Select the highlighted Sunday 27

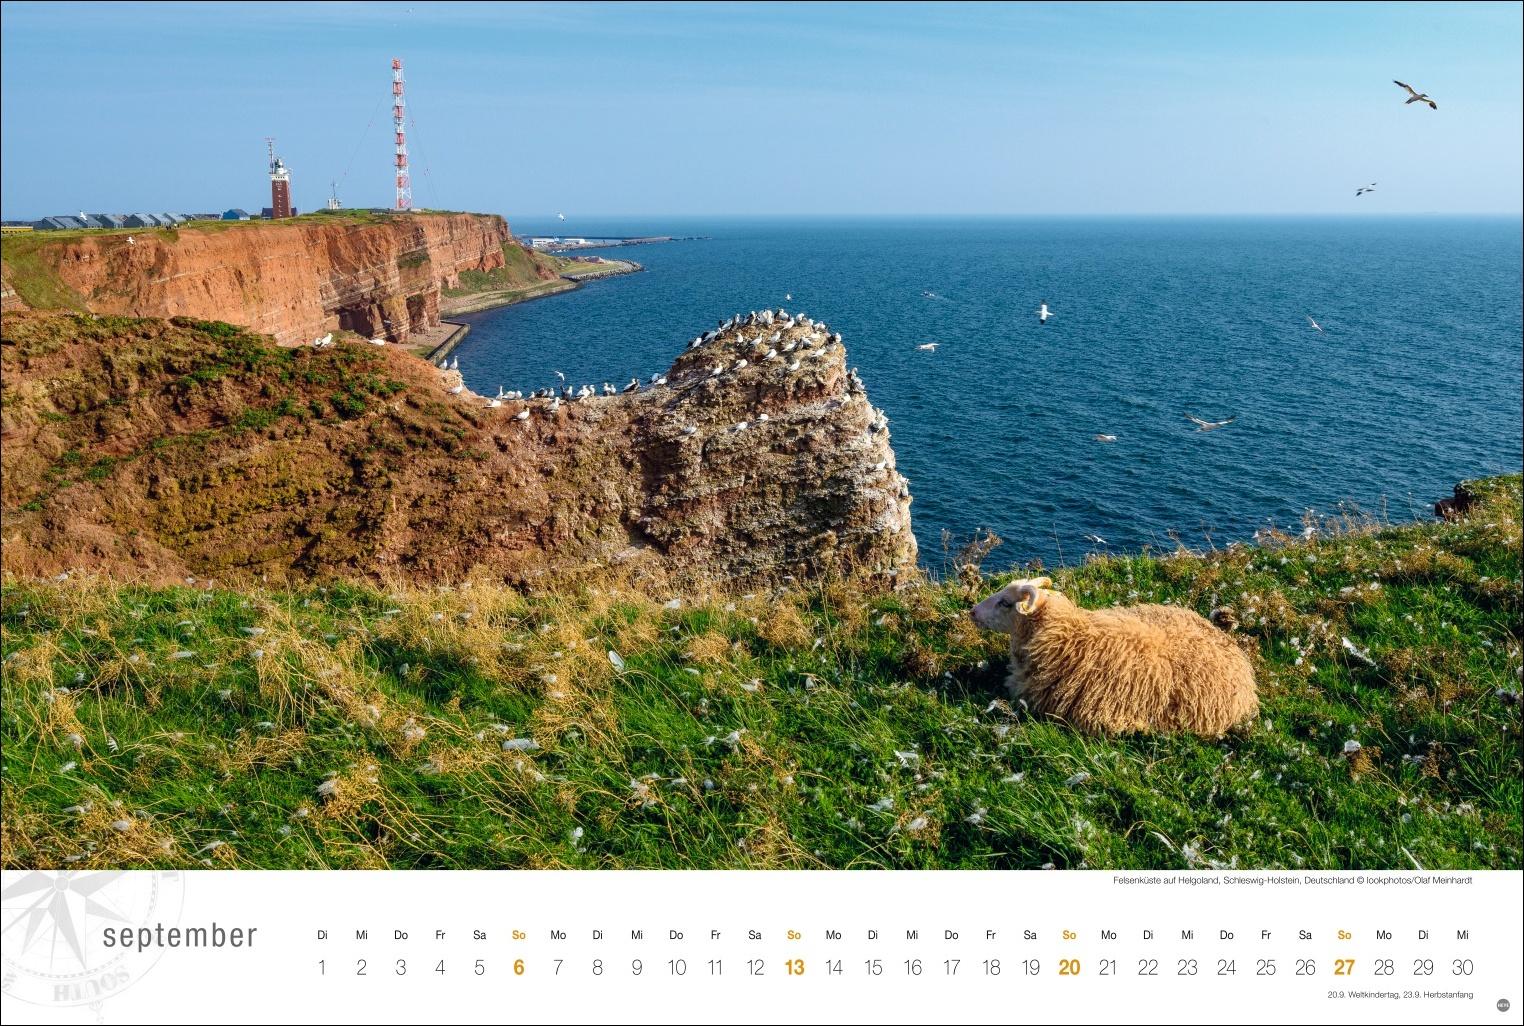coord(1345,968)
